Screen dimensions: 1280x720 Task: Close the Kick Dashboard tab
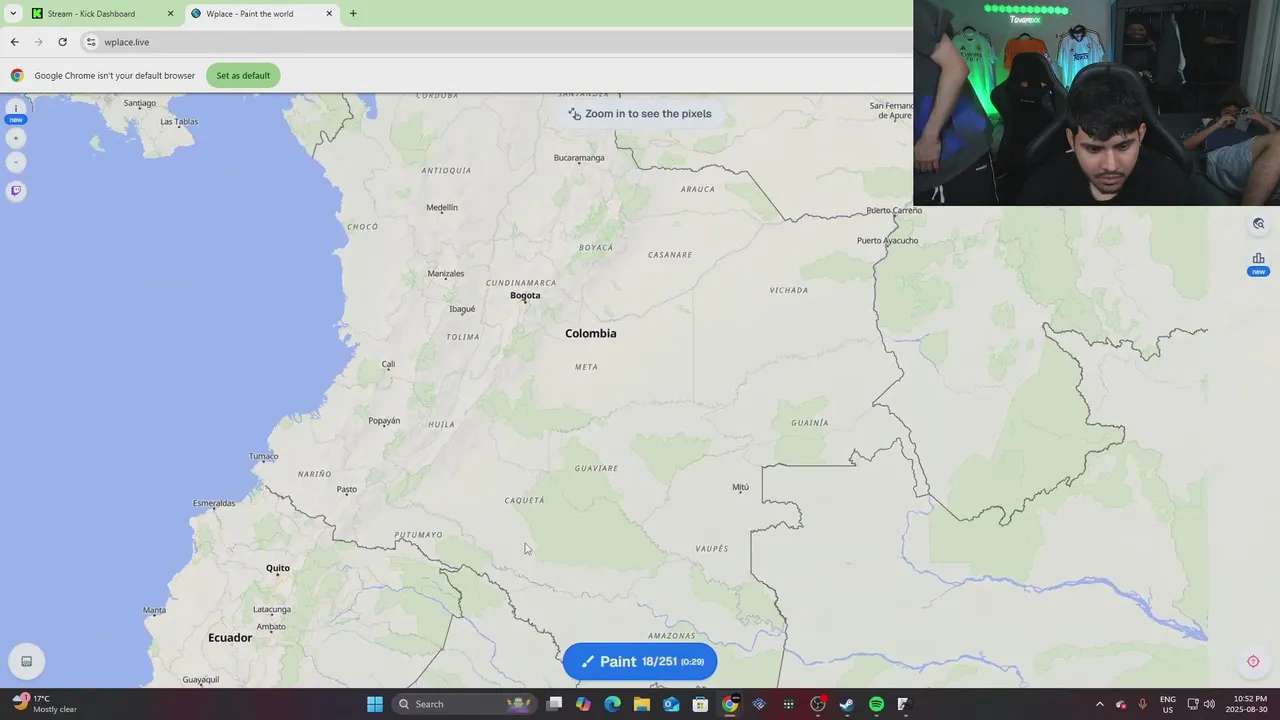170,14
